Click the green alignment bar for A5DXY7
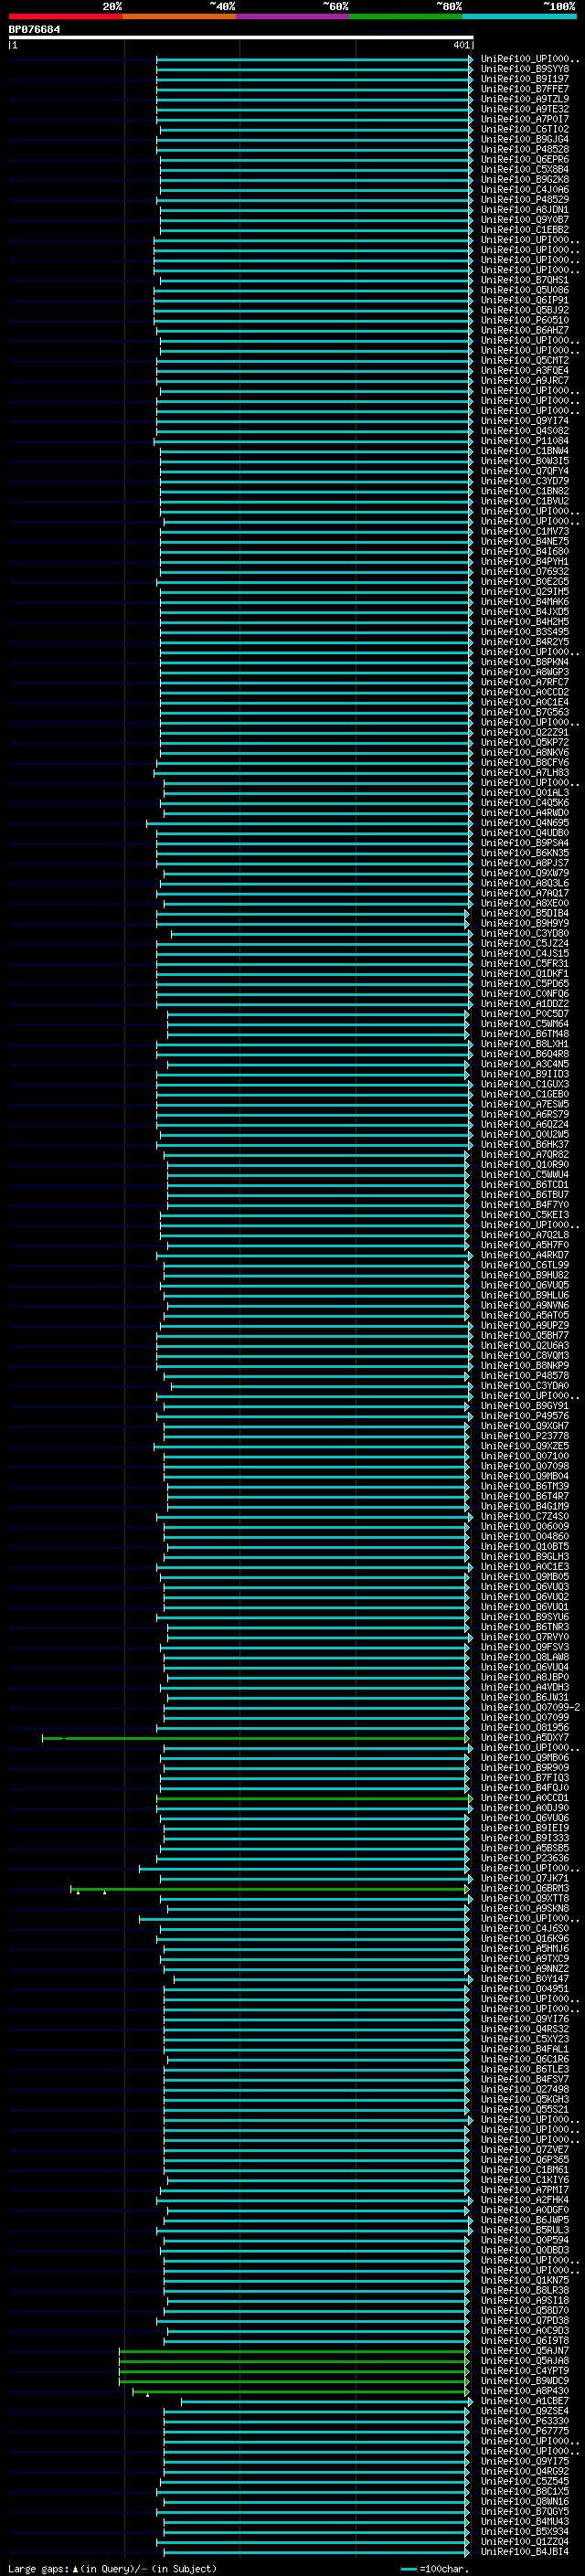 click(x=256, y=1739)
